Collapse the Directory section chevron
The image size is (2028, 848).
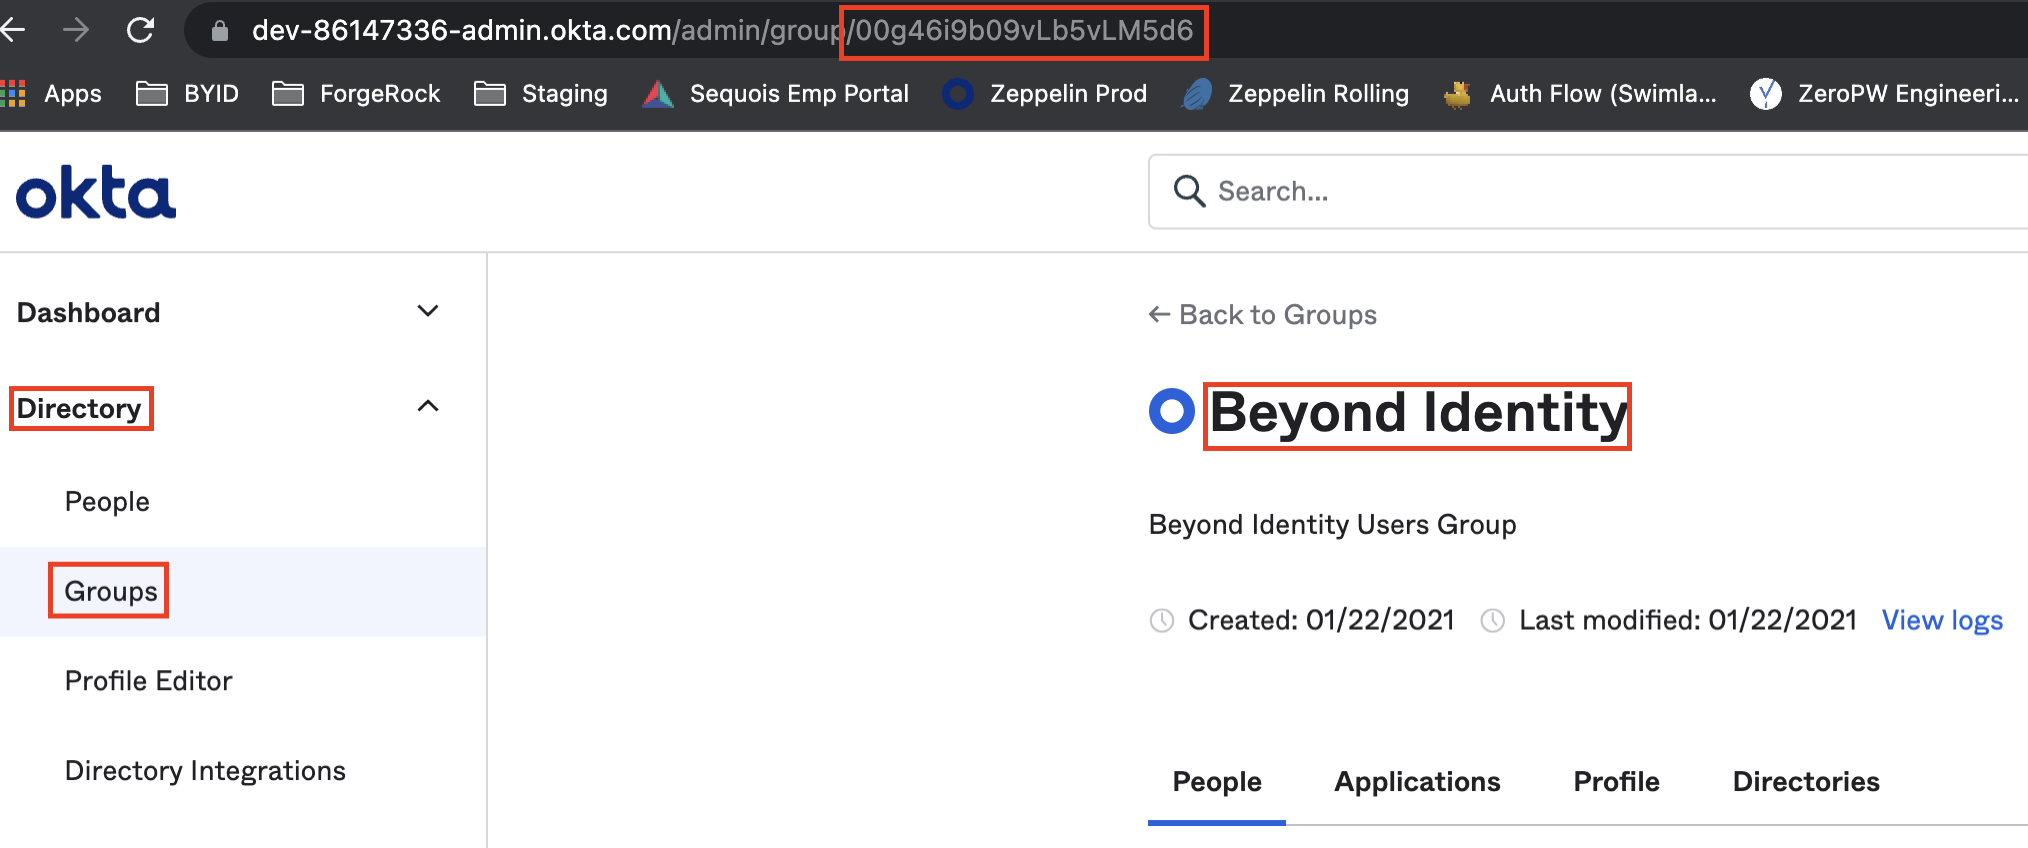(428, 407)
